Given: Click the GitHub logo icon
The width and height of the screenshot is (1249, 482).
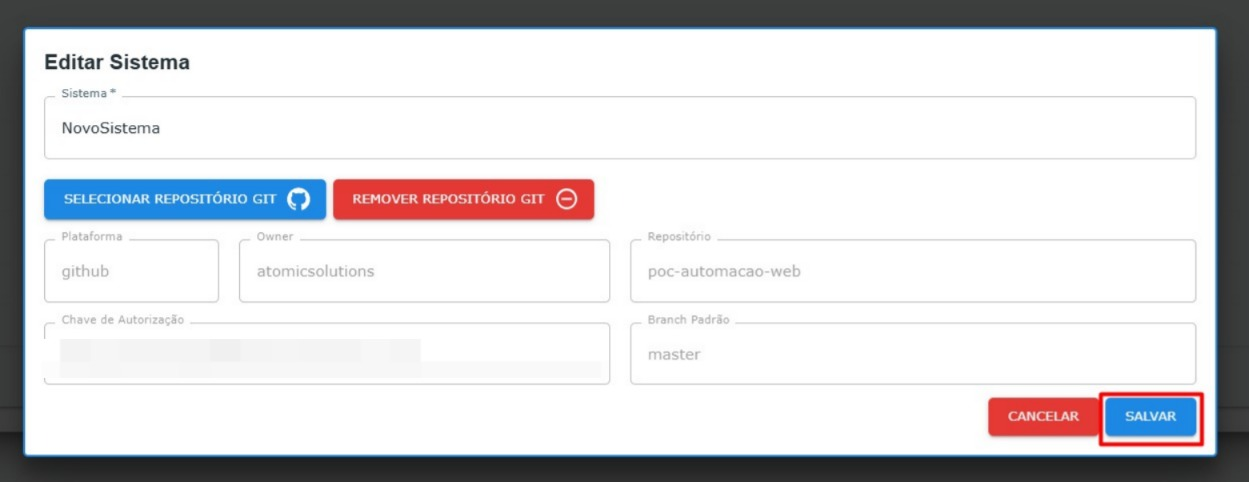Looking at the screenshot, I should [x=298, y=199].
